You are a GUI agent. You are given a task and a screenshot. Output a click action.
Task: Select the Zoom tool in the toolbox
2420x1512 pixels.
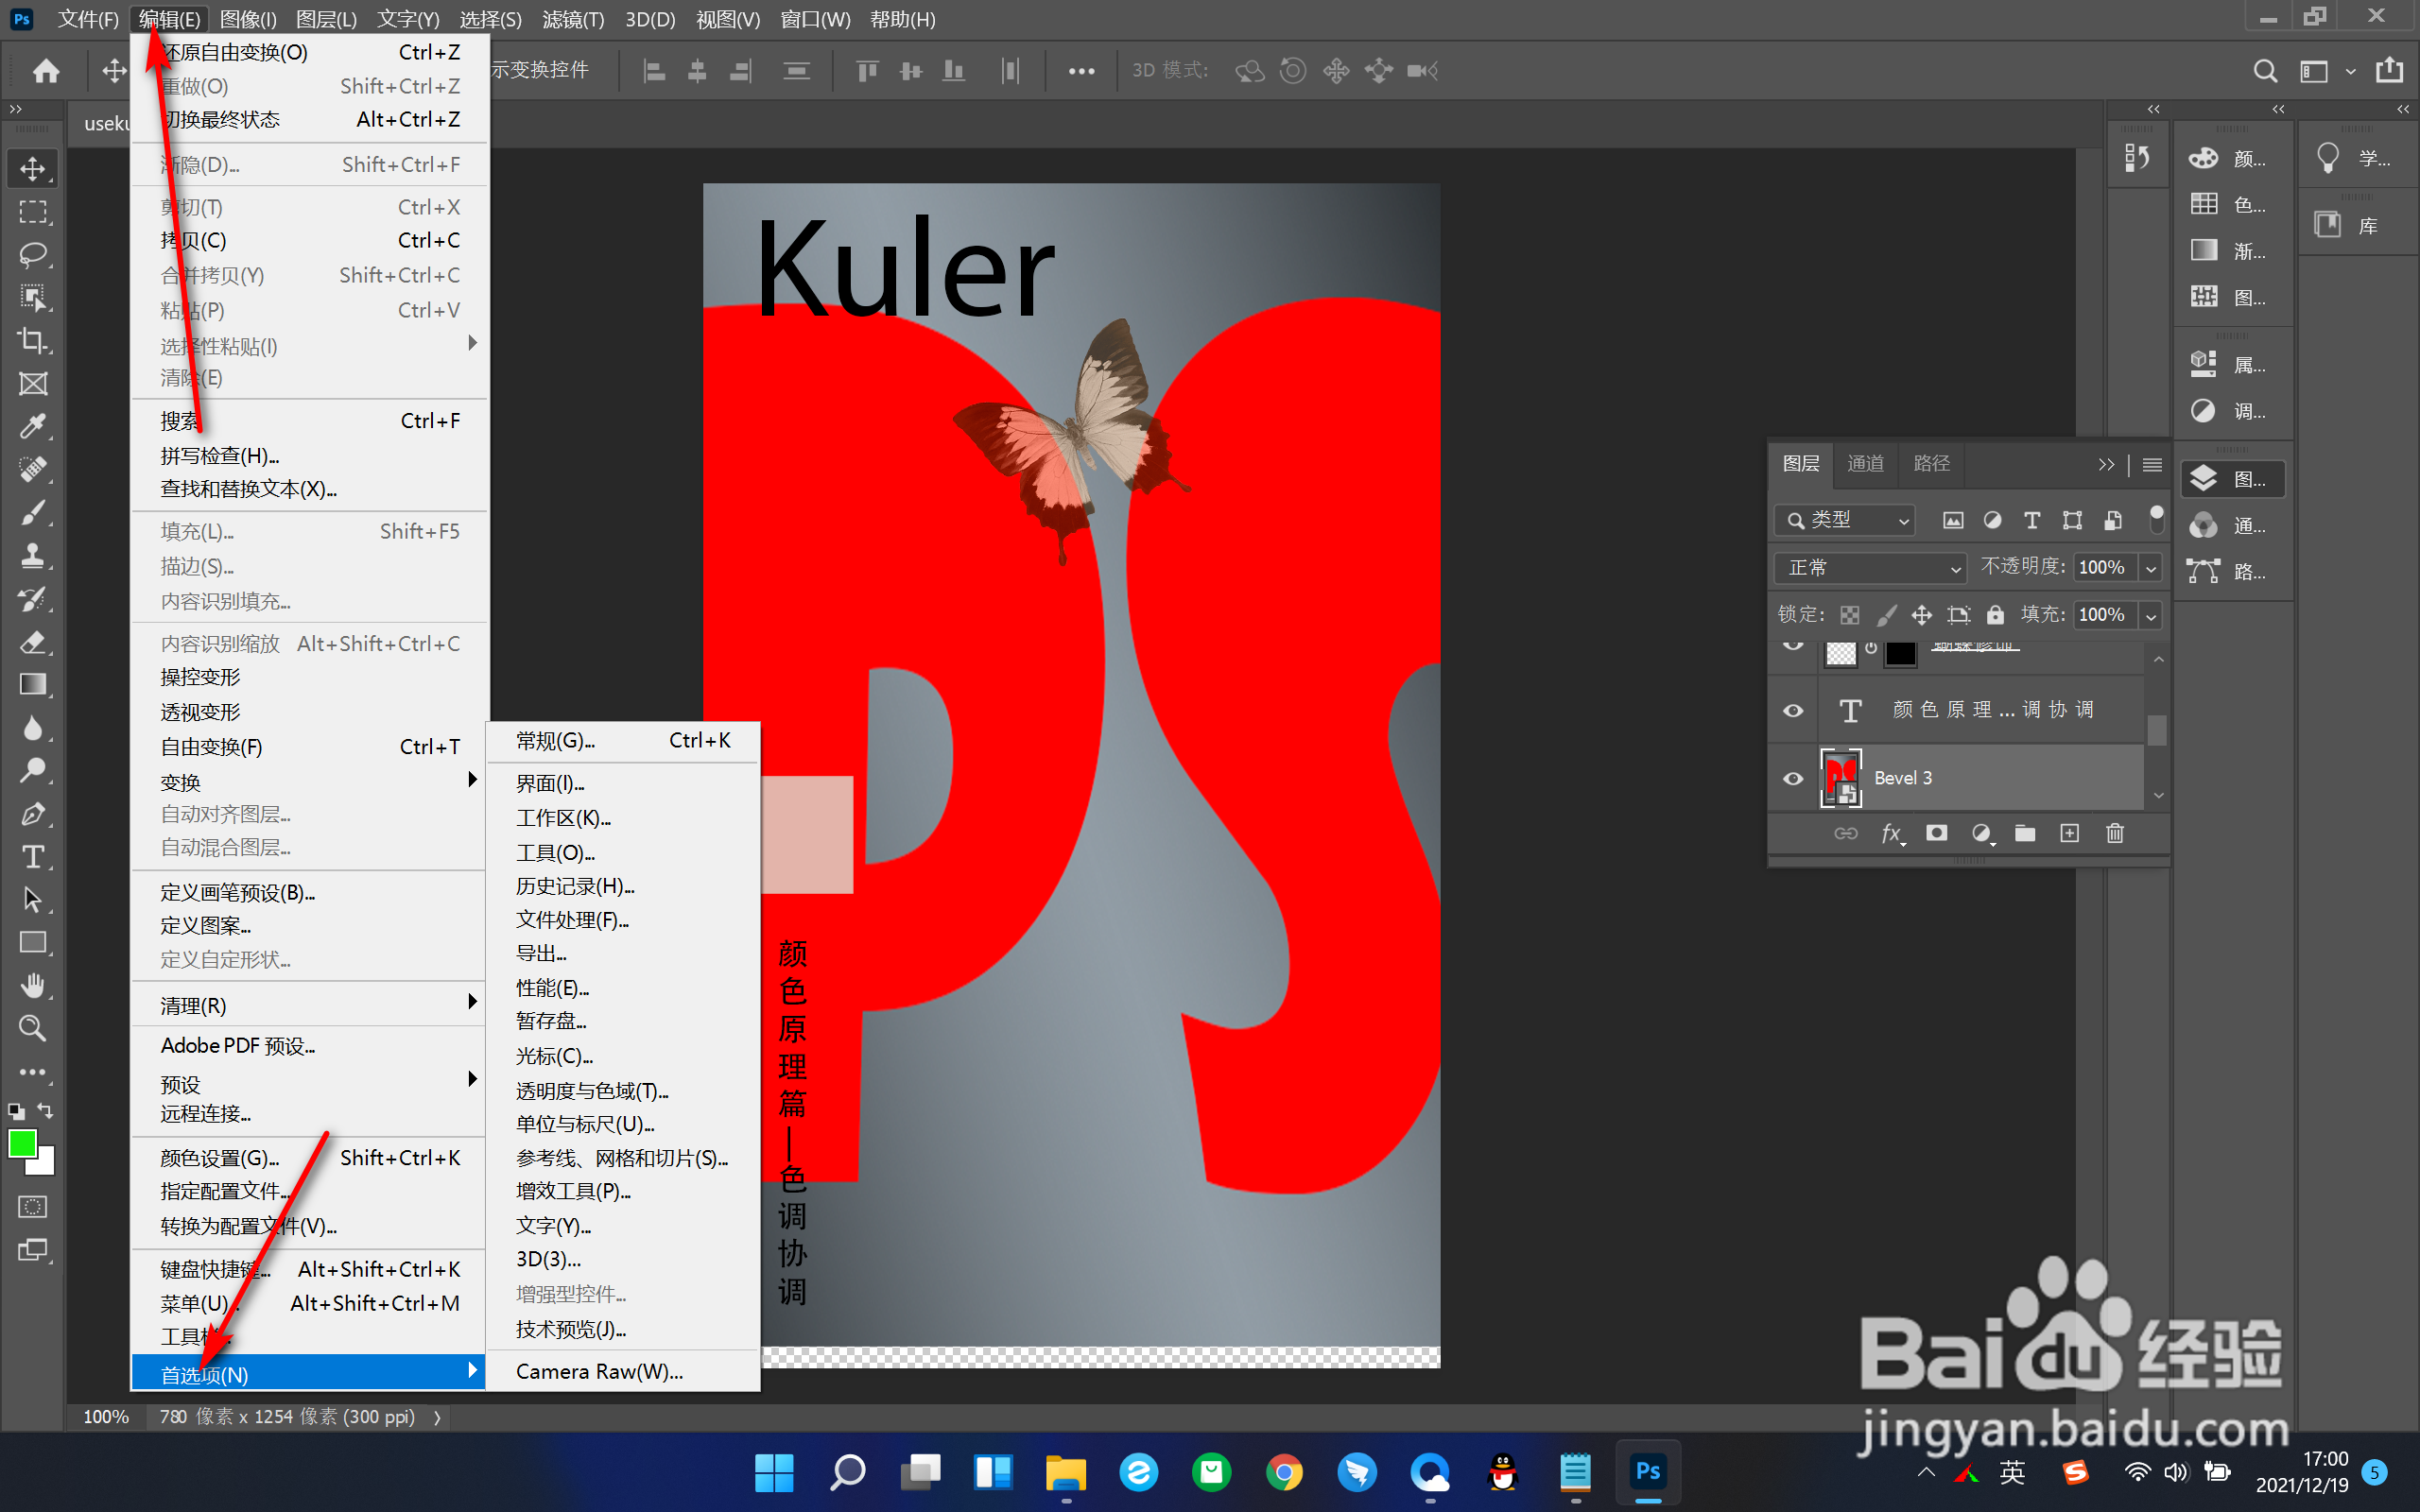pos(33,1028)
